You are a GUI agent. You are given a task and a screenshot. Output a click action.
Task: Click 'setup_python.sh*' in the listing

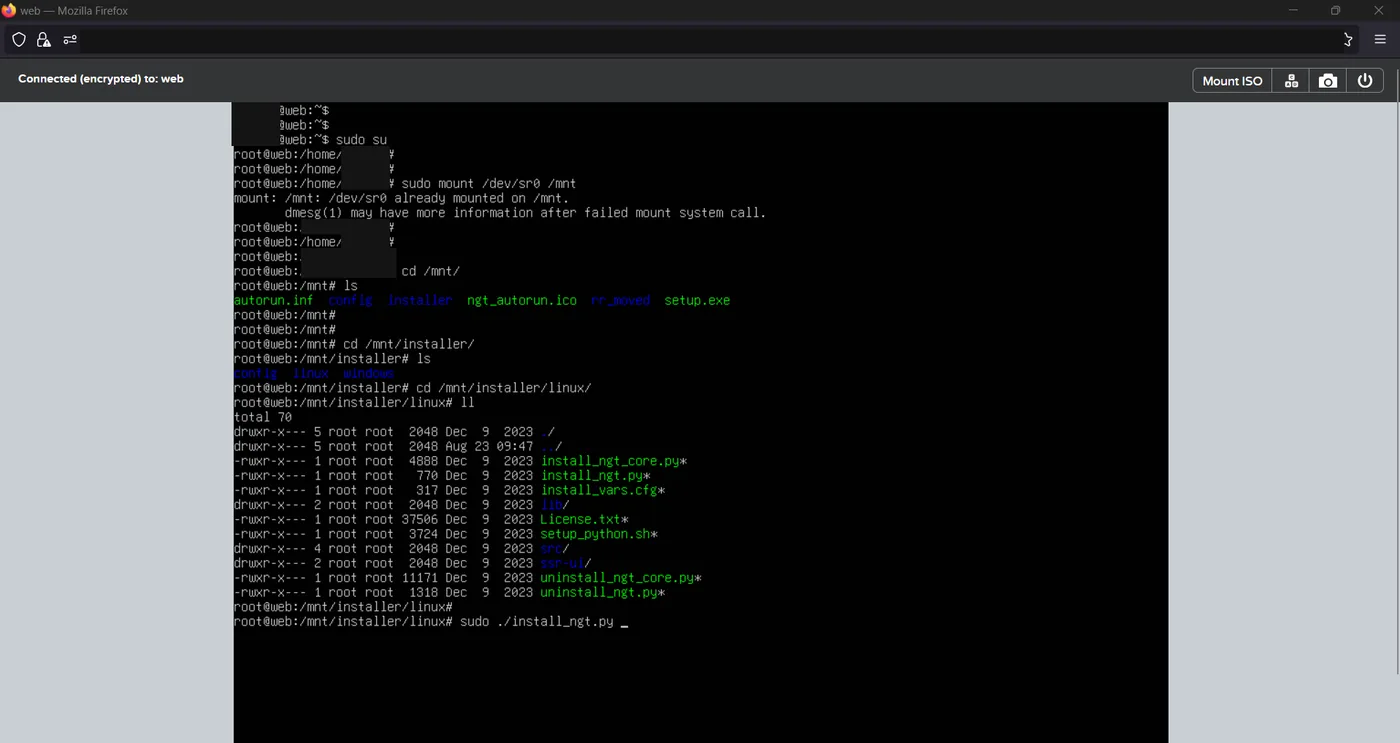(599, 534)
